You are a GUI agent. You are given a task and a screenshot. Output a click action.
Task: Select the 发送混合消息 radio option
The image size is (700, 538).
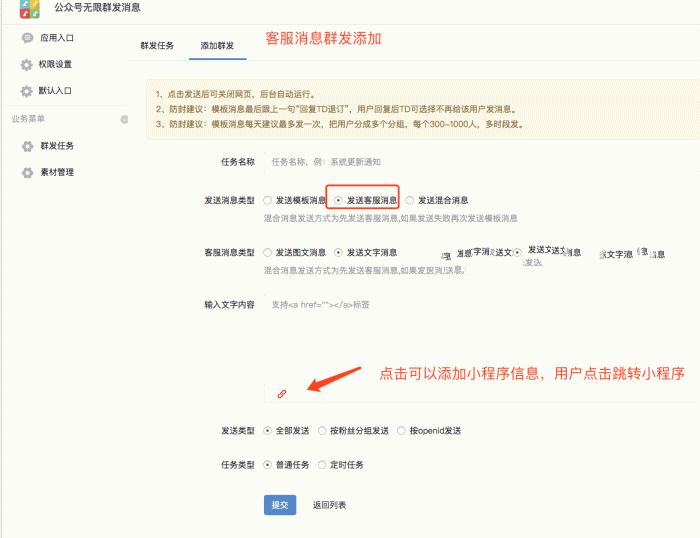click(410, 200)
